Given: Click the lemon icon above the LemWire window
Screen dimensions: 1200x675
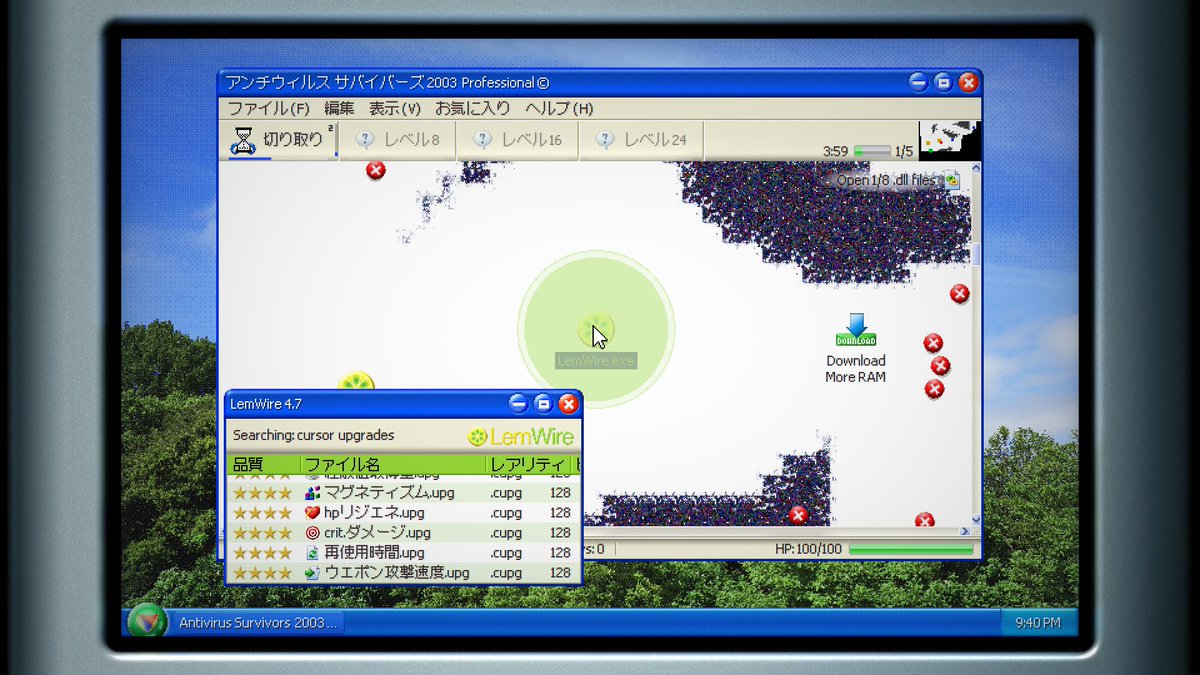Looking at the screenshot, I should [356, 381].
